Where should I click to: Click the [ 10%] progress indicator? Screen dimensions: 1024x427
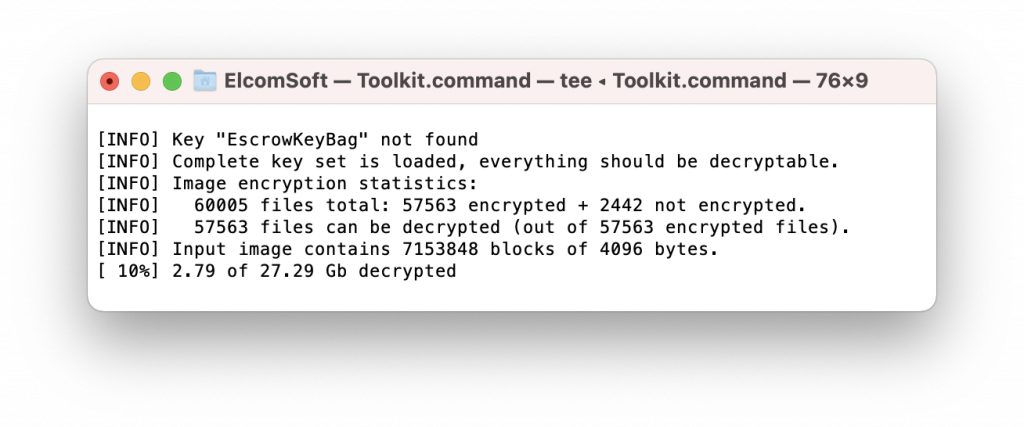tap(128, 271)
